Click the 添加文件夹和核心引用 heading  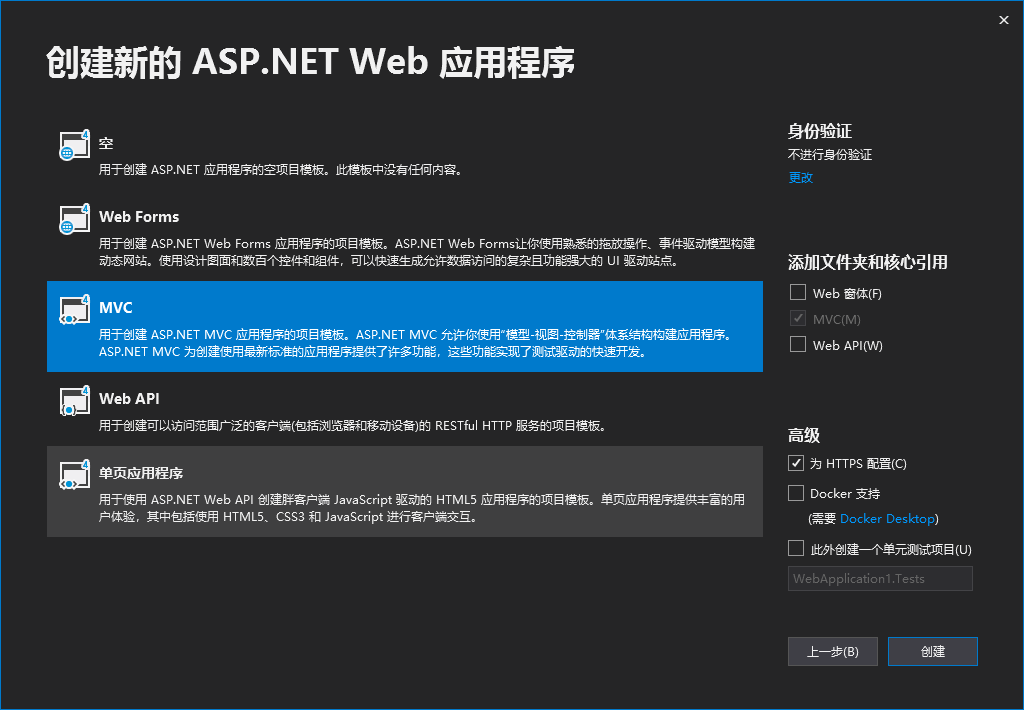pyautogui.click(x=867, y=263)
